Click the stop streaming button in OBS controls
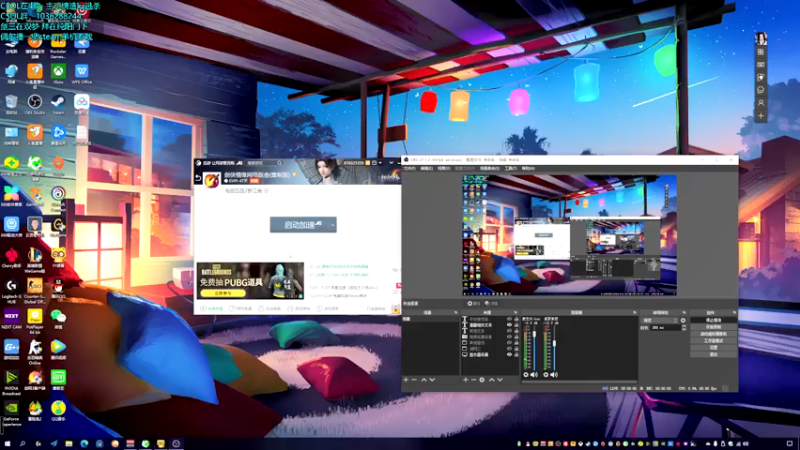Viewport: 800px width, 450px height. (713, 320)
